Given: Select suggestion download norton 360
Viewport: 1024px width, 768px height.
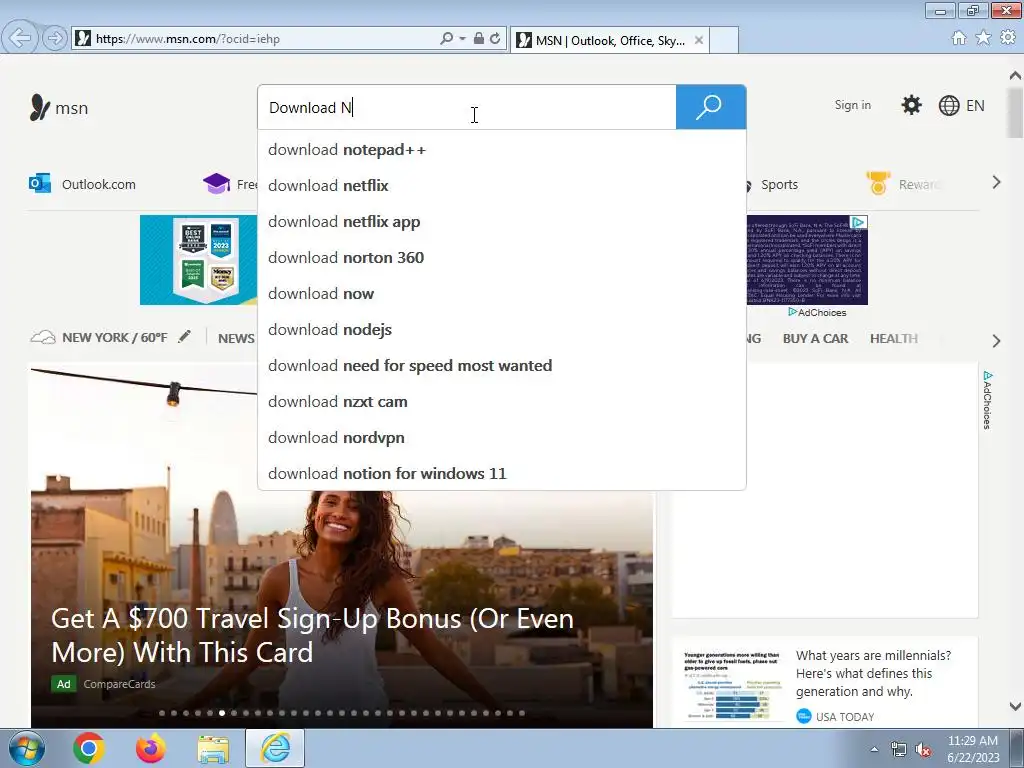Looking at the screenshot, I should pos(502,257).
